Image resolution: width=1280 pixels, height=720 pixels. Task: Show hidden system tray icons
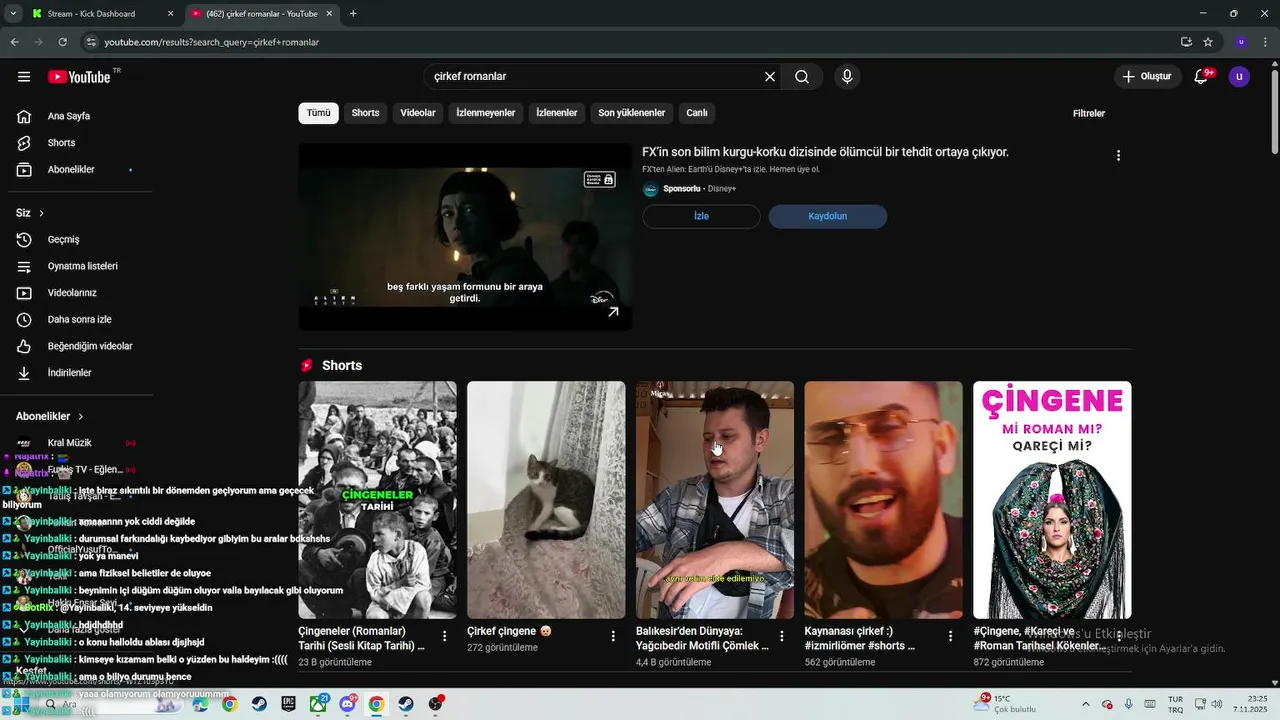[x=1086, y=704]
